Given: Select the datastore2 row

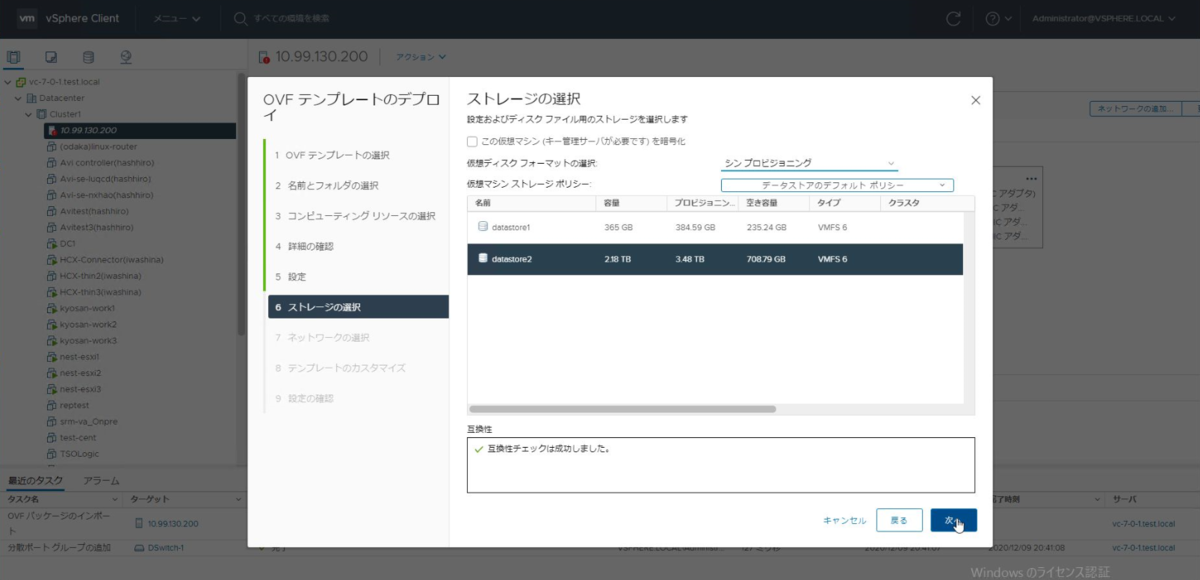Looking at the screenshot, I should [714, 259].
